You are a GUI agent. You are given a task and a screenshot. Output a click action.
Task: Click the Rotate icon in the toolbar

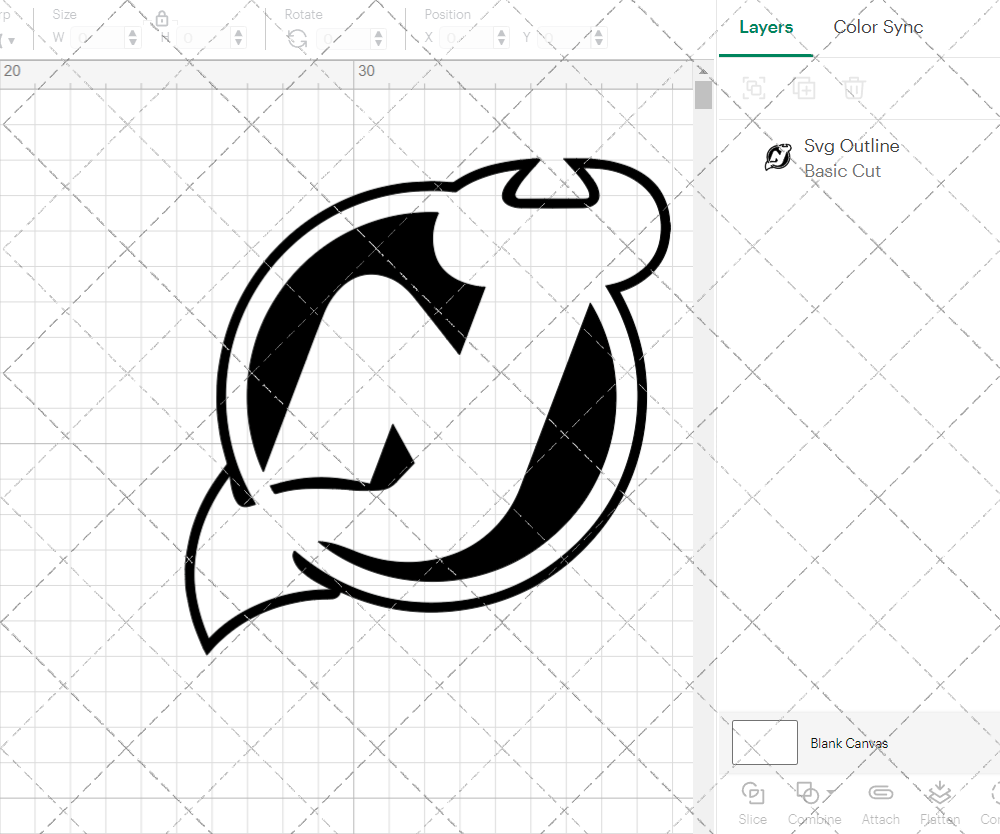pyautogui.click(x=297, y=36)
